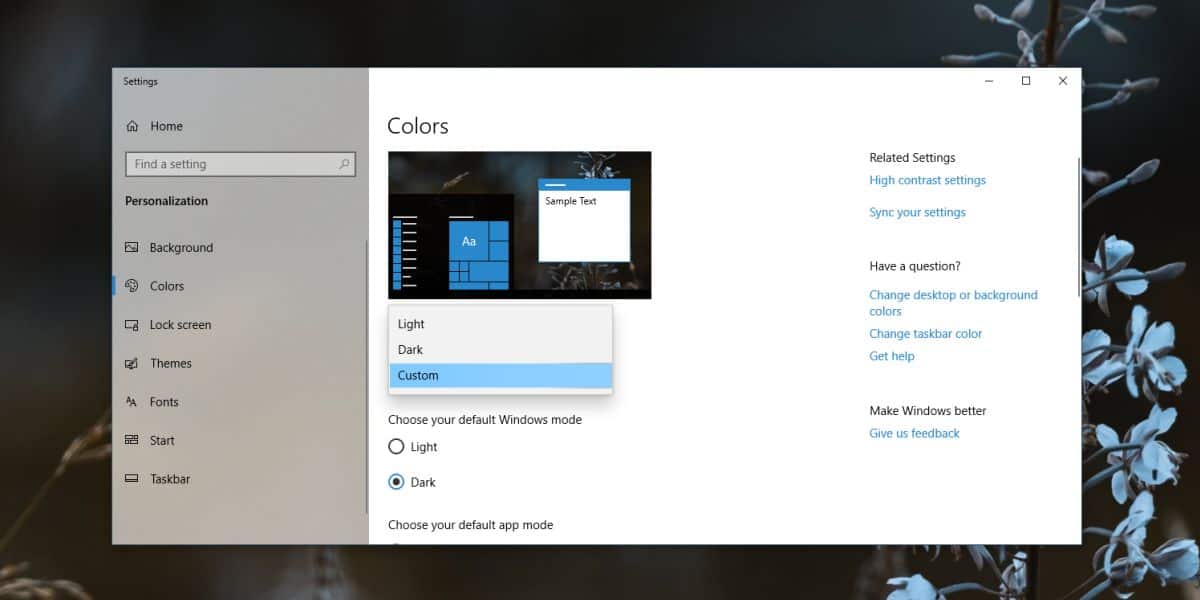The width and height of the screenshot is (1200, 600).
Task: Select Dark Windows mode radio button
Action: point(396,482)
